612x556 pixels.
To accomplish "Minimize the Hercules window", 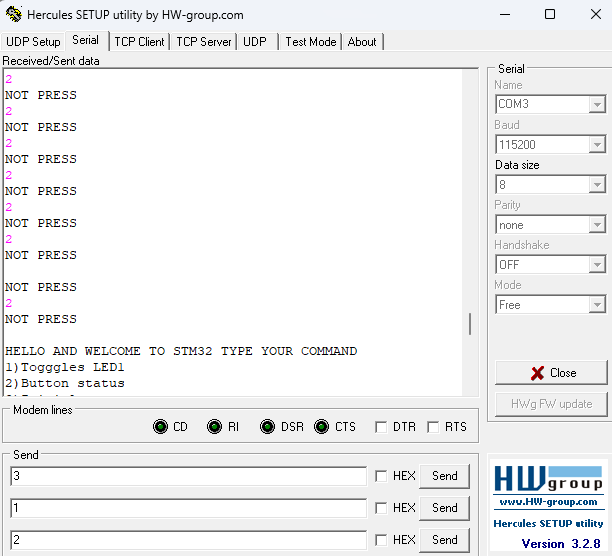I will click(505, 14).
